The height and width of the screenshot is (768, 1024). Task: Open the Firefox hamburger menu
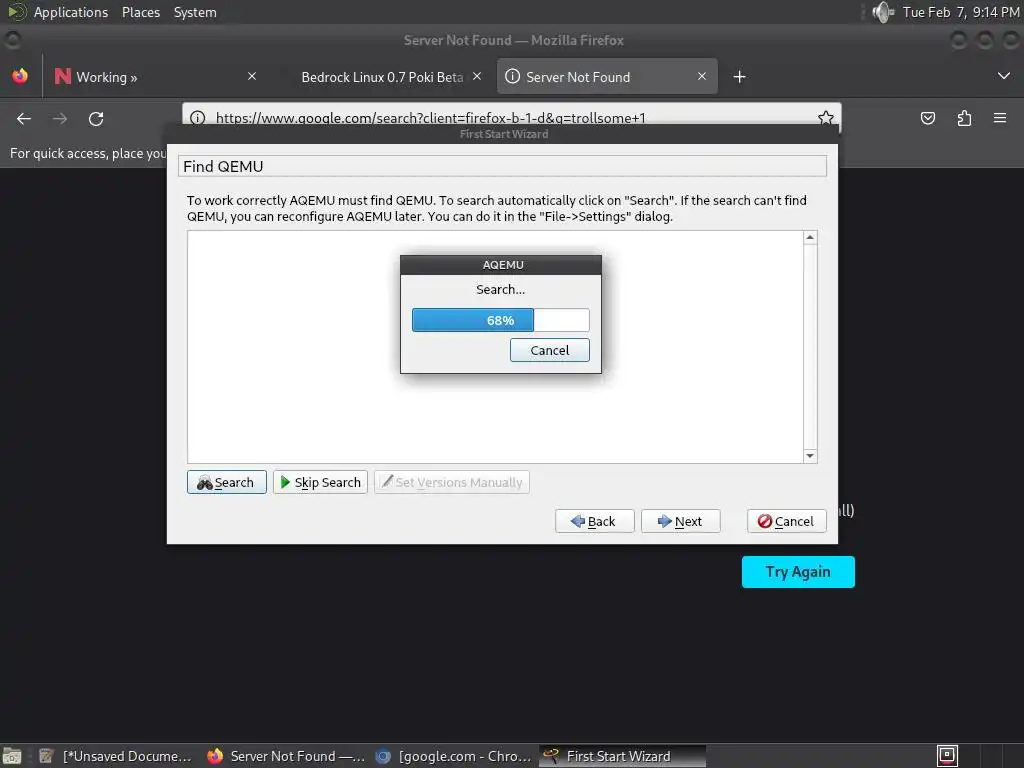(1000, 118)
